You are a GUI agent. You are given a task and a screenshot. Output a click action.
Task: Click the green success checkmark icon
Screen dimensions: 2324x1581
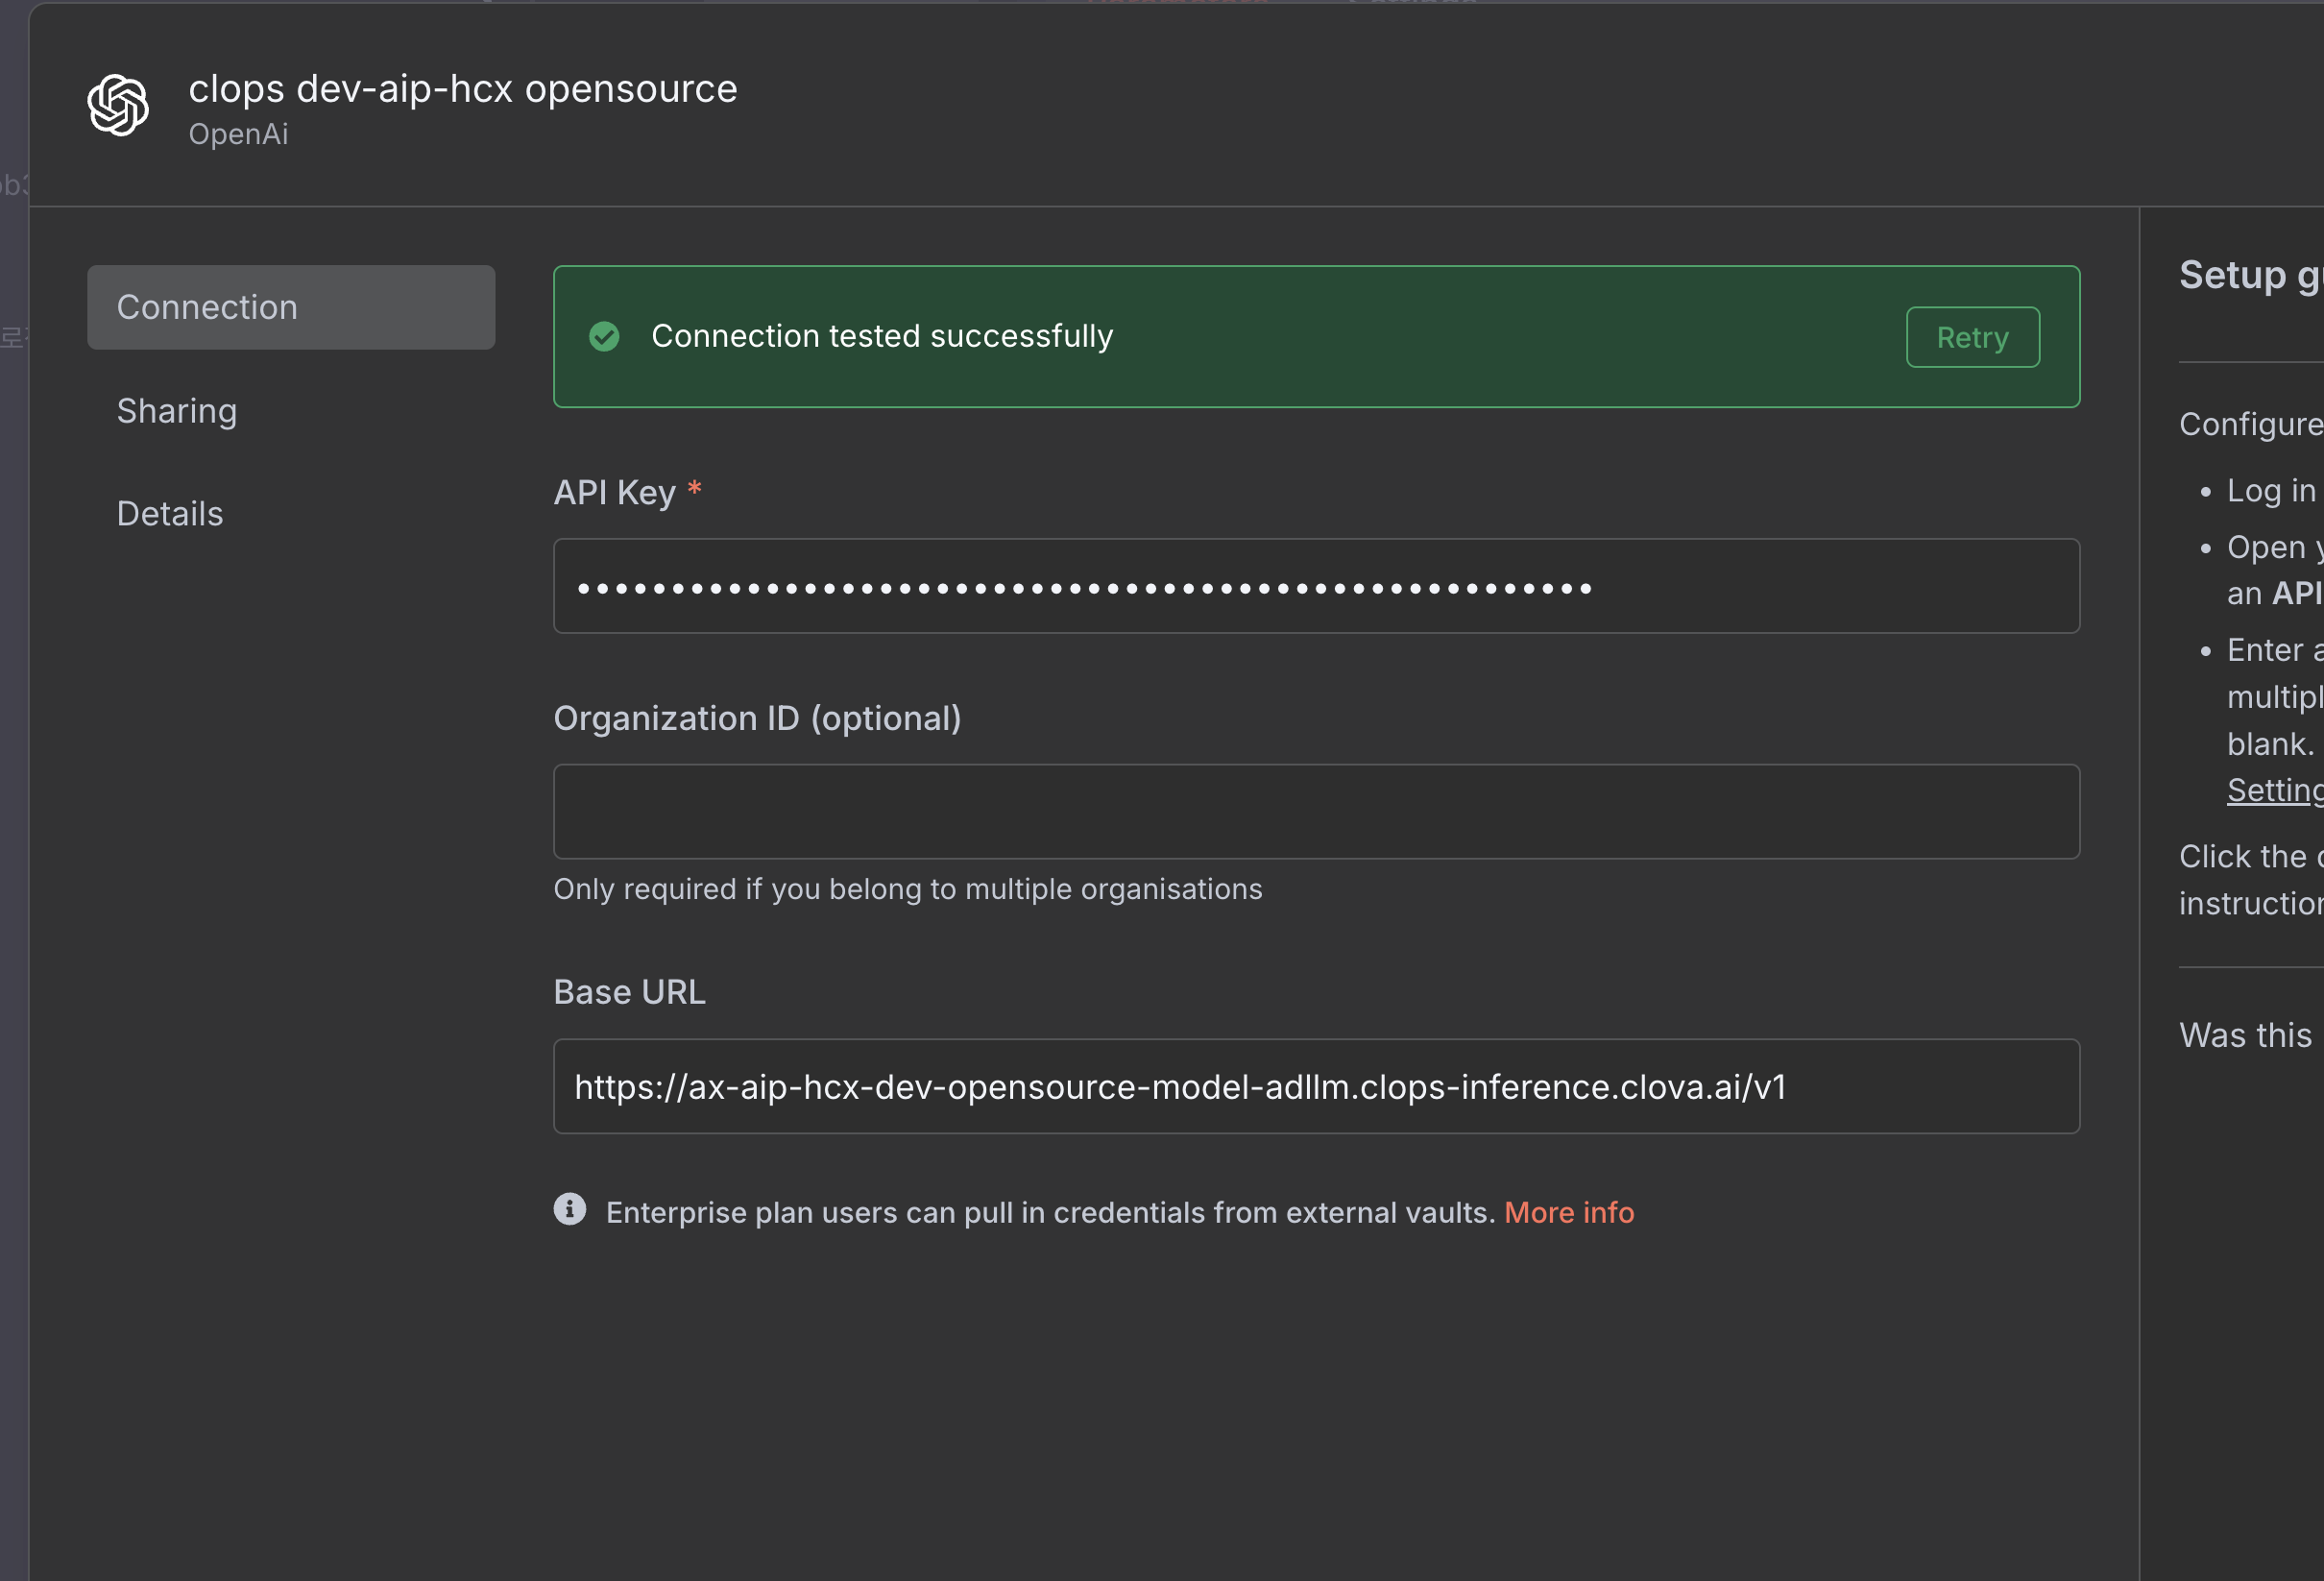pos(604,337)
